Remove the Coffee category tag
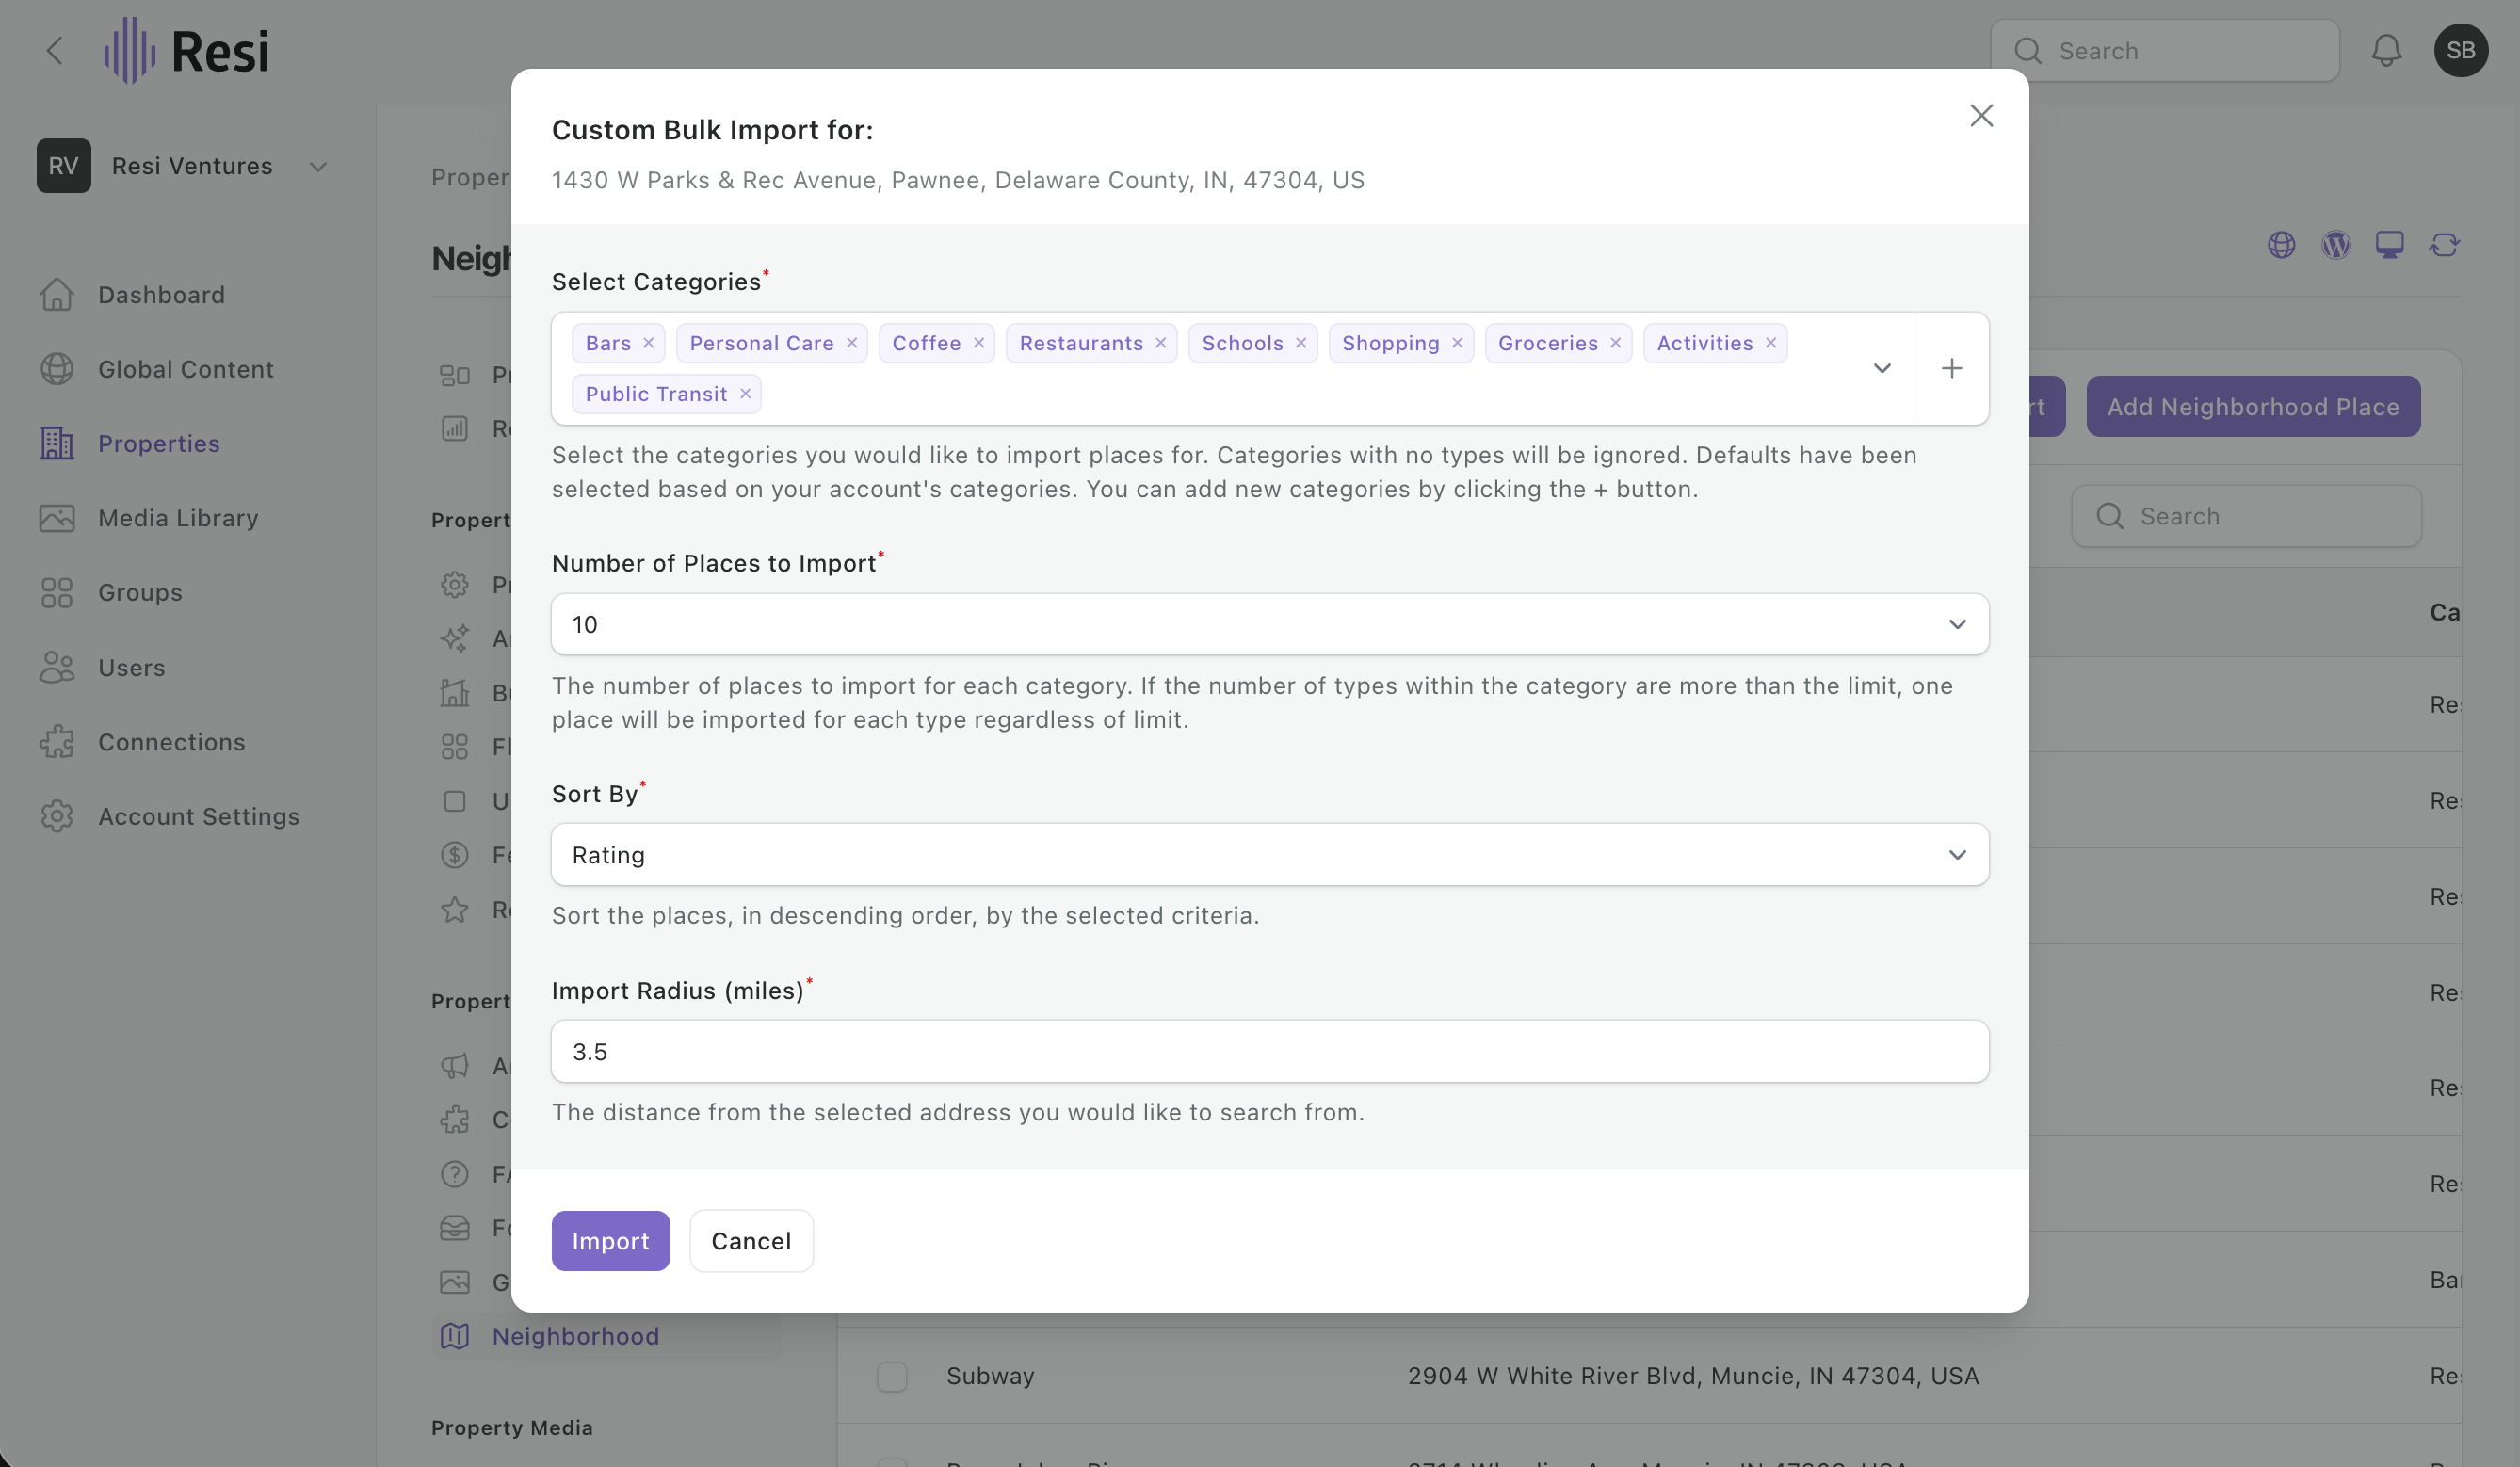This screenshot has width=2520, height=1467. 978,343
